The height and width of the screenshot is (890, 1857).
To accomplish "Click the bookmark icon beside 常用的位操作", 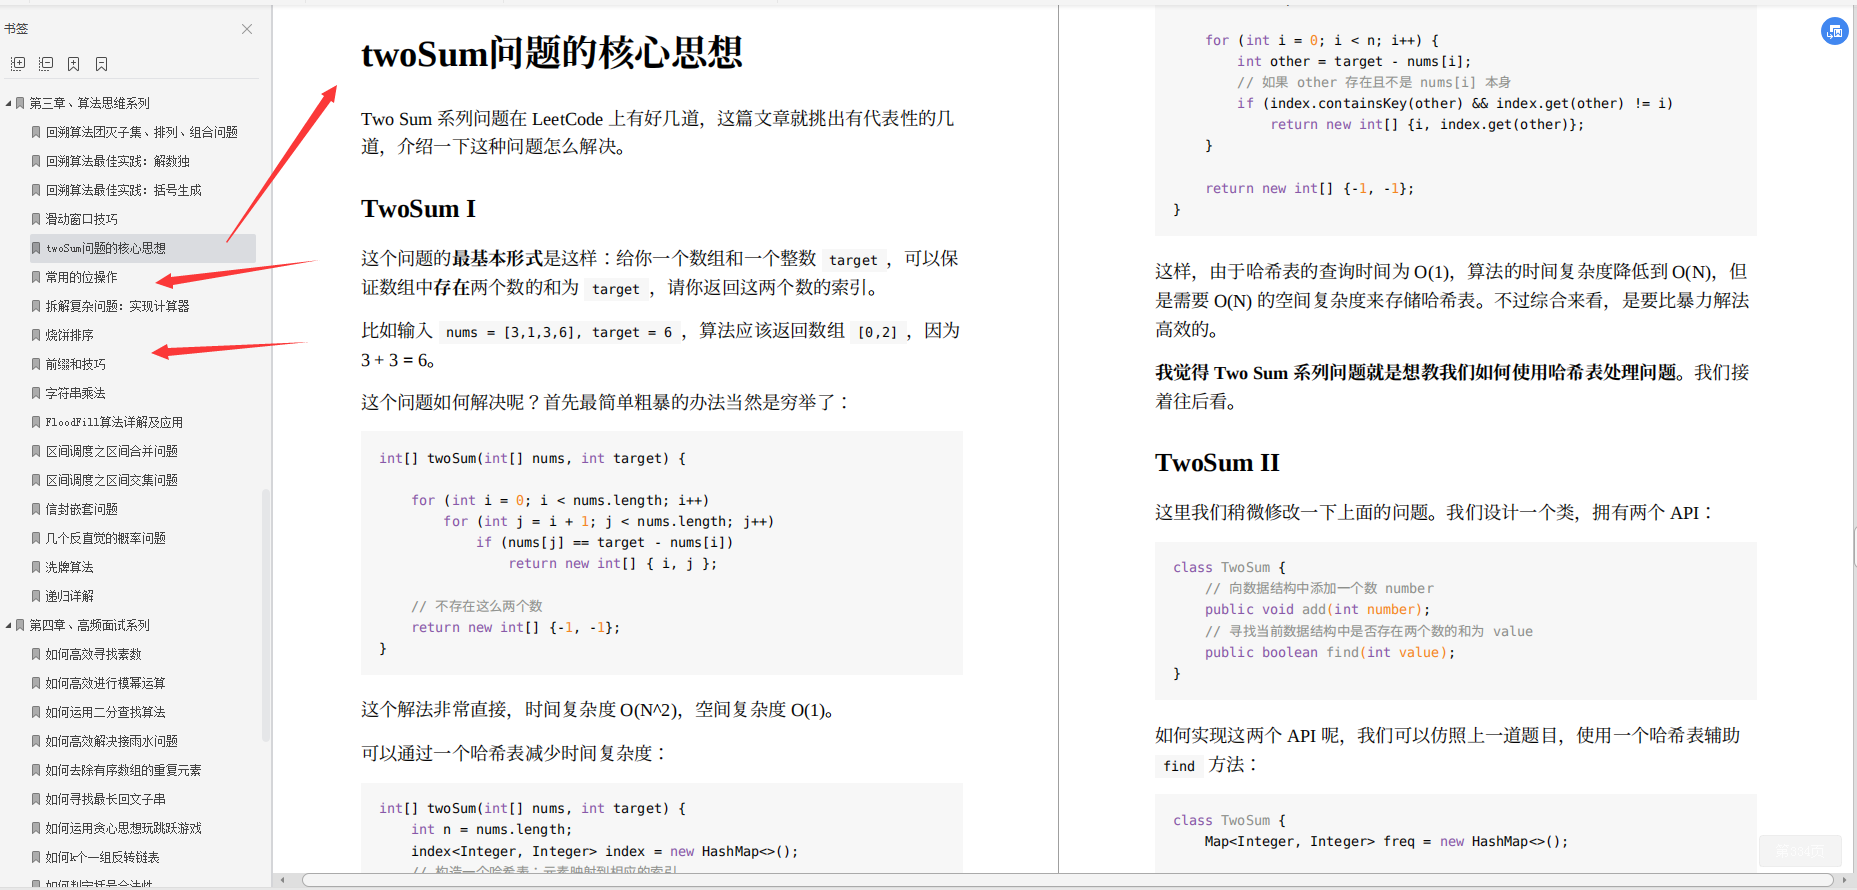I will (x=36, y=277).
